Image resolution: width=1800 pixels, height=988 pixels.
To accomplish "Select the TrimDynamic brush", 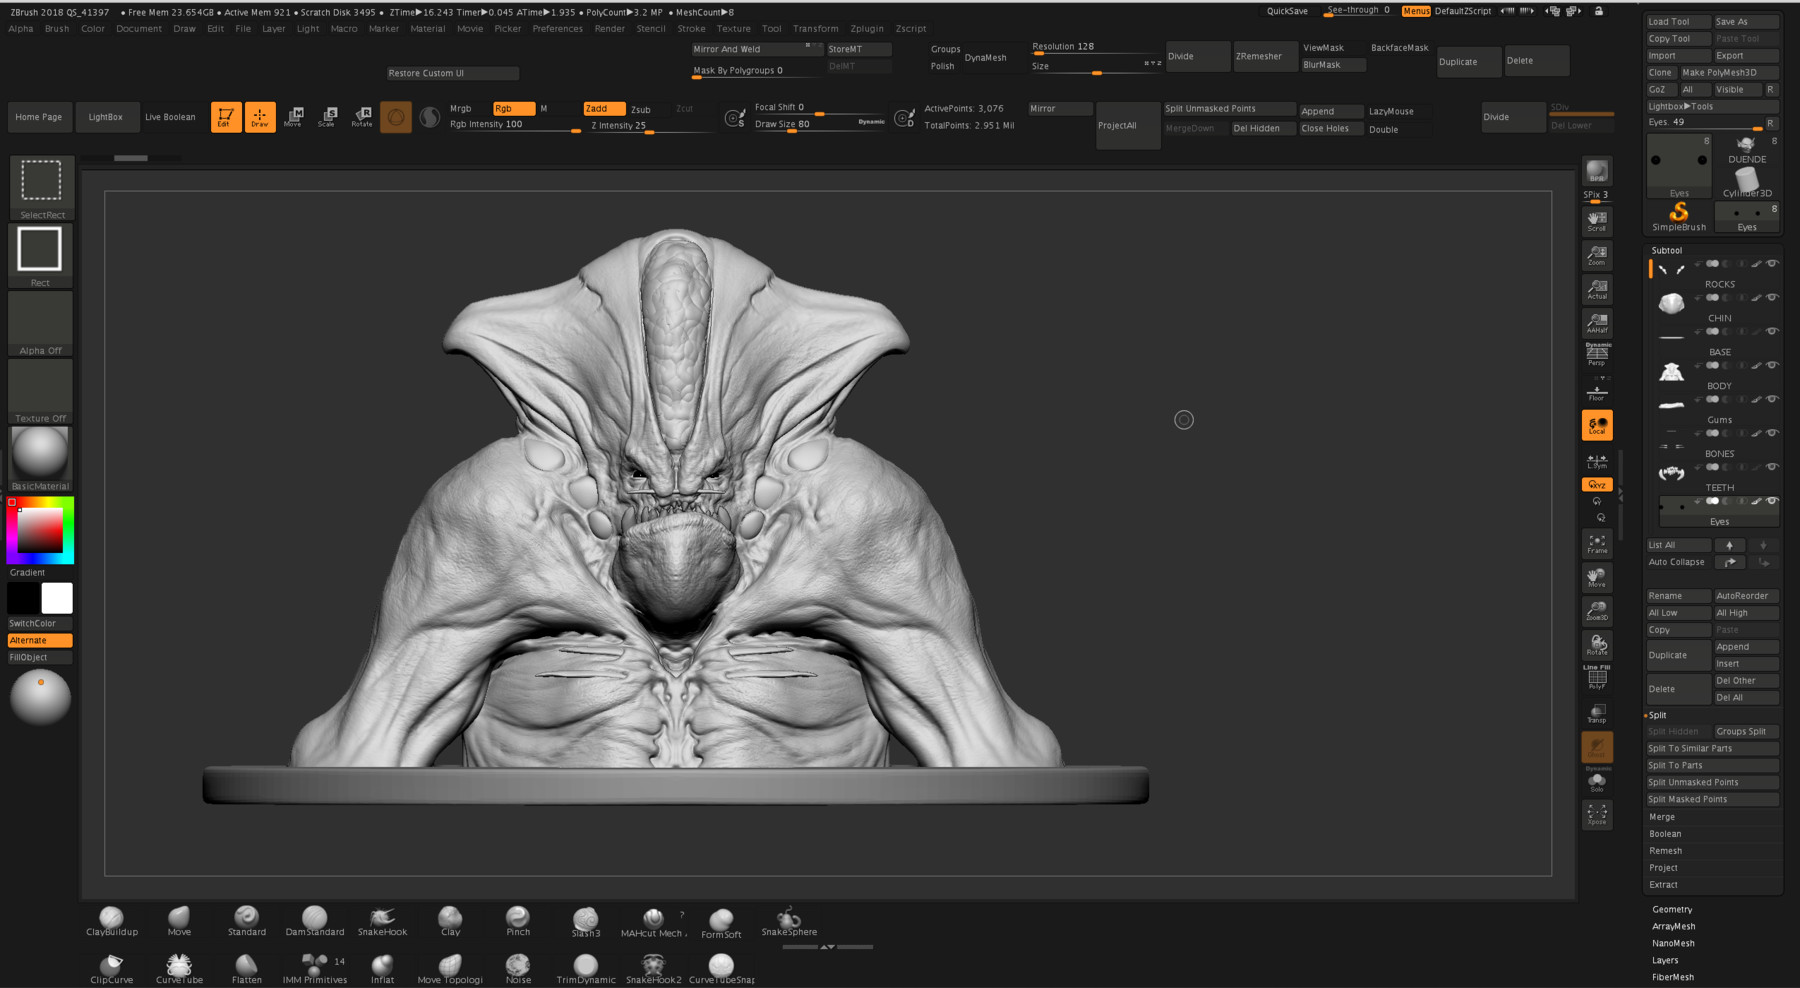I will [585, 964].
